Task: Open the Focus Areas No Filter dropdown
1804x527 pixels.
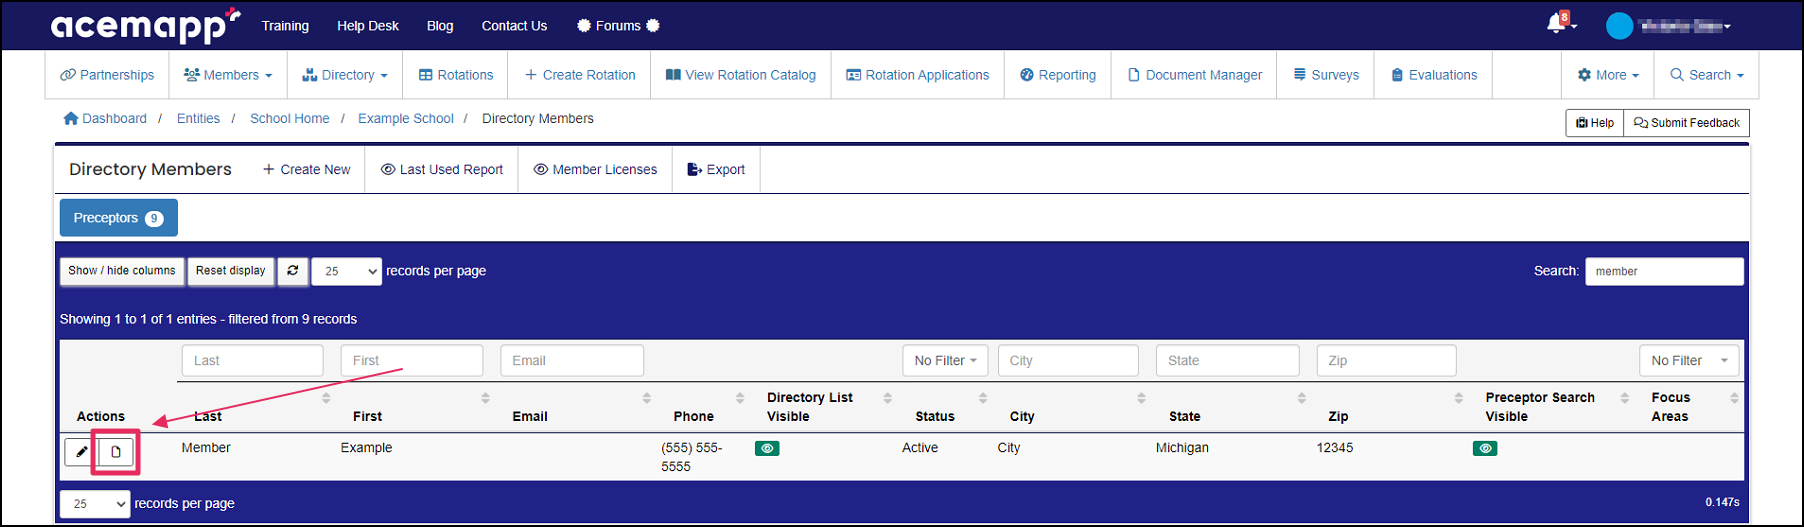Action: (1689, 361)
